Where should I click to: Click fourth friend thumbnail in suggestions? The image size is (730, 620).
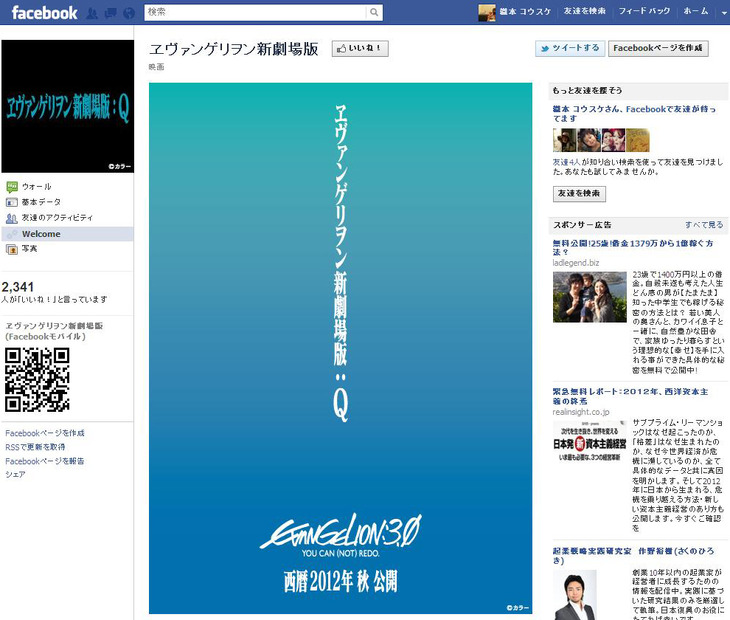[637, 140]
